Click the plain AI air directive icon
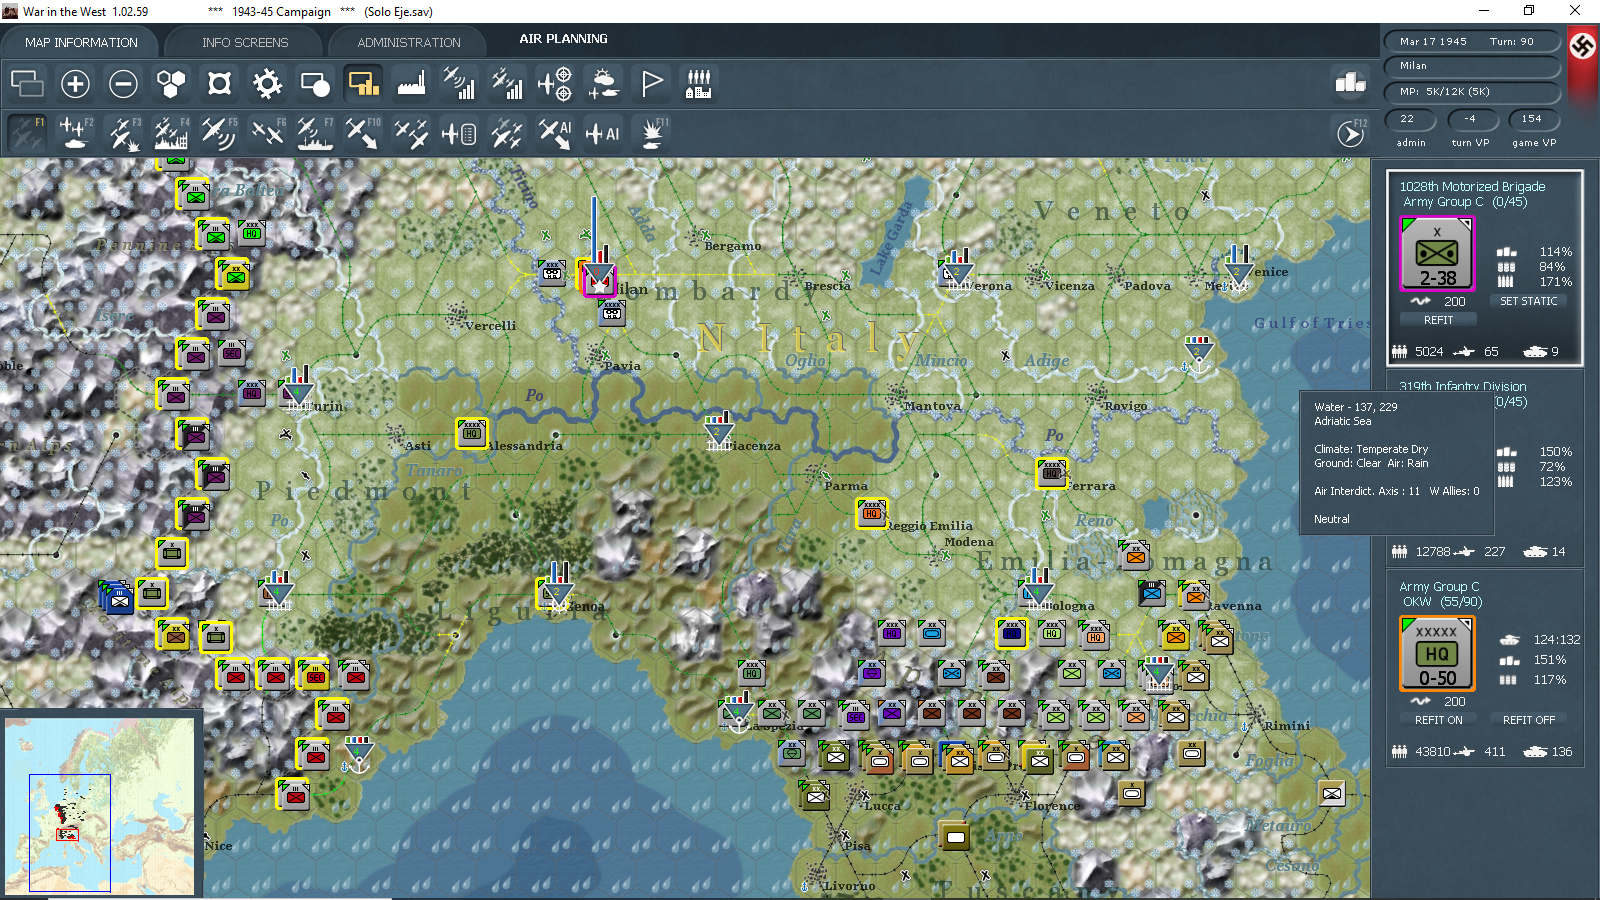1600x900 pixels. click(603, 132)
